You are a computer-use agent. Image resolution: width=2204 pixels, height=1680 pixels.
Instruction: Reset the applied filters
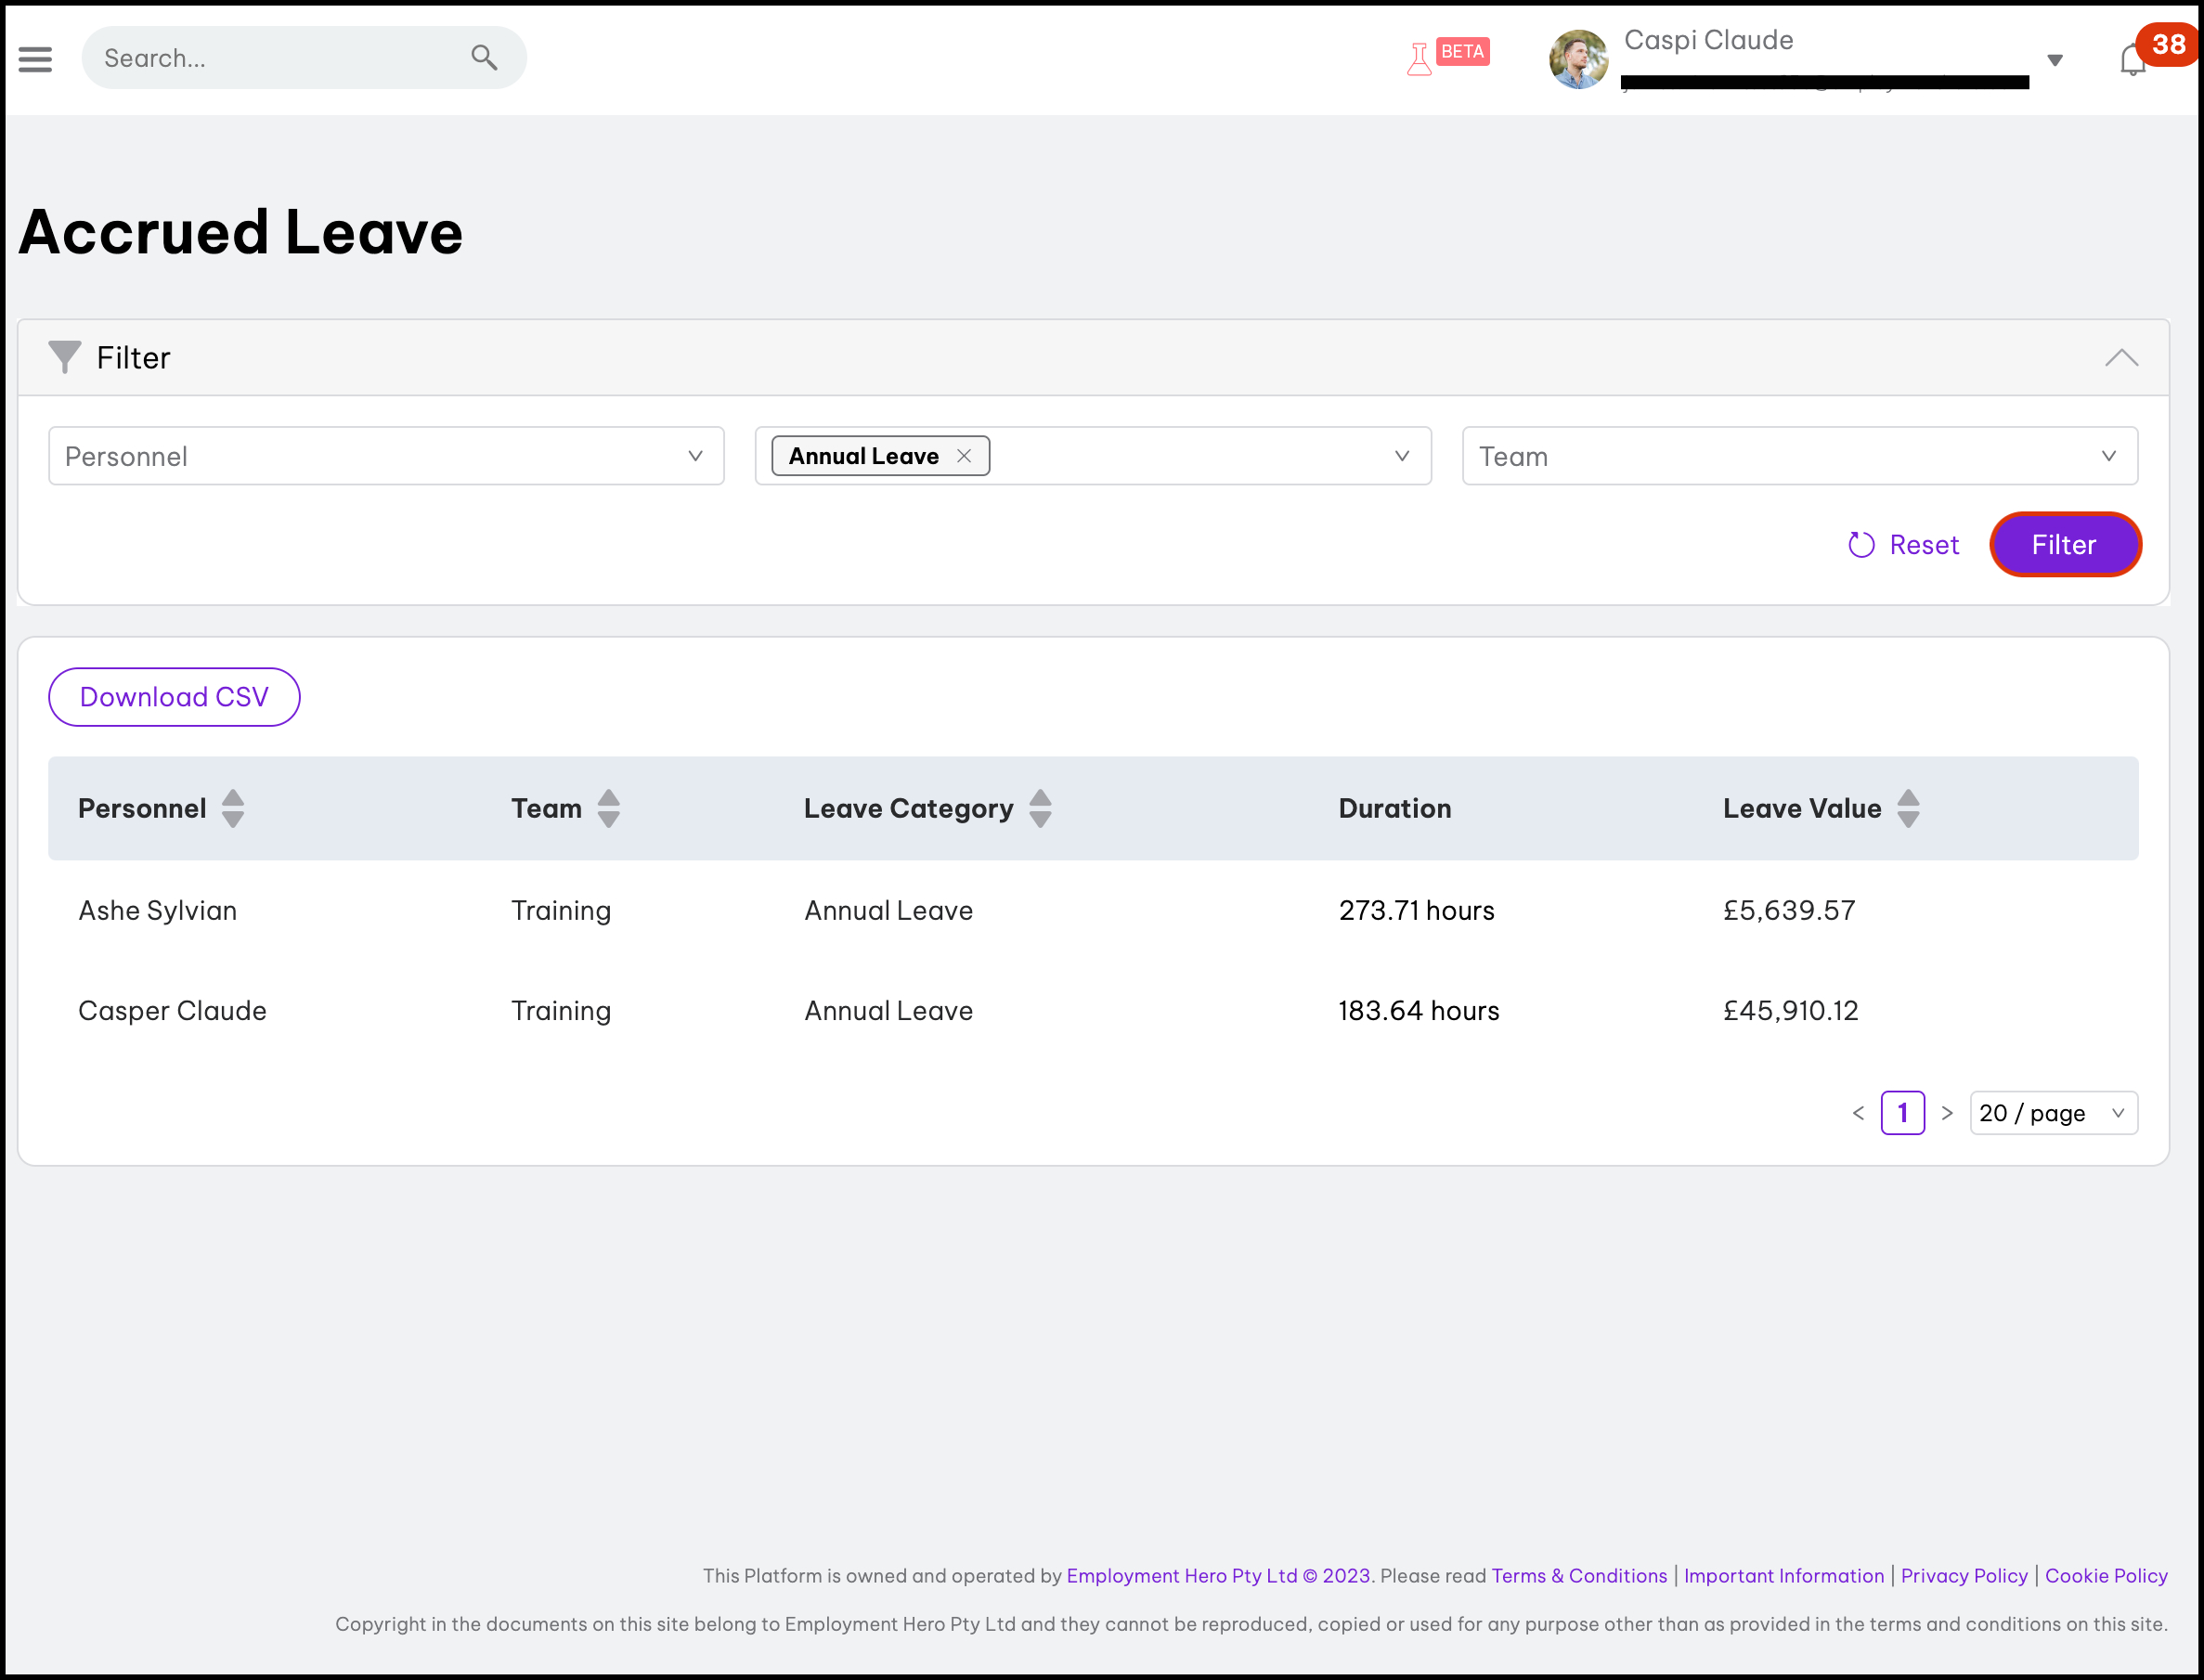point(1904,545)
